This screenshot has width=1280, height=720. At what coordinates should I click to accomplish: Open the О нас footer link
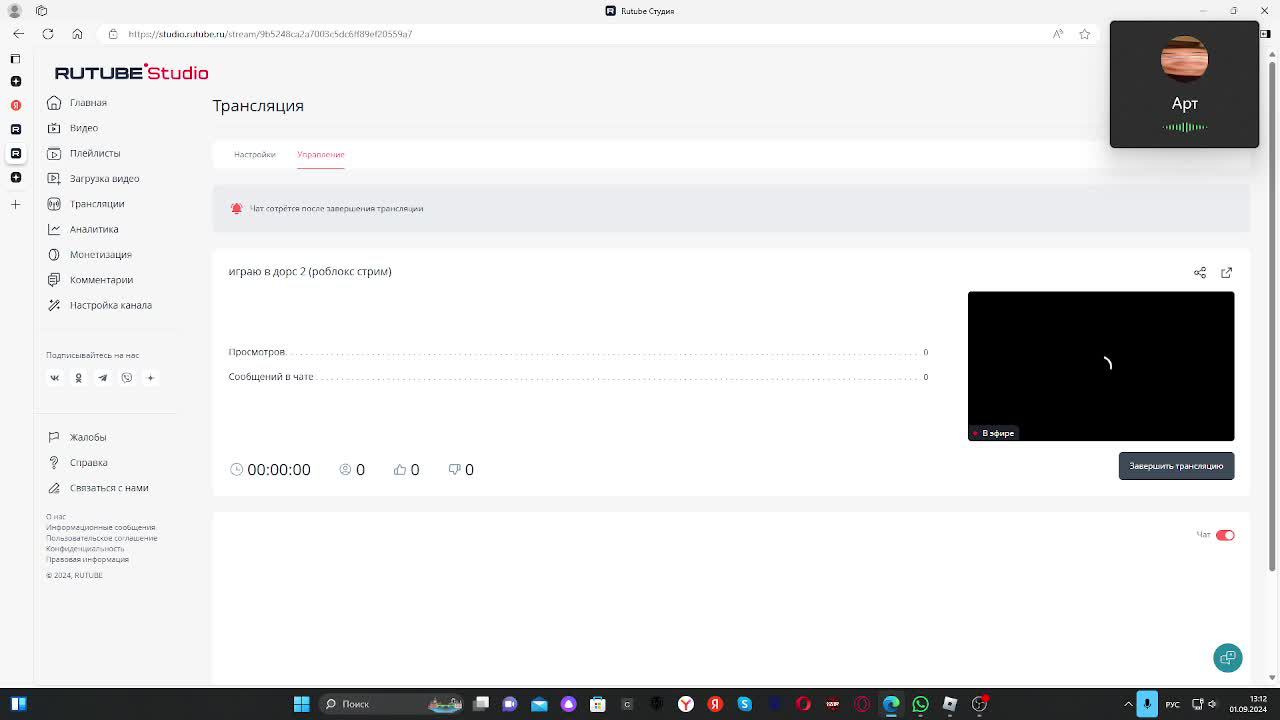56,517
